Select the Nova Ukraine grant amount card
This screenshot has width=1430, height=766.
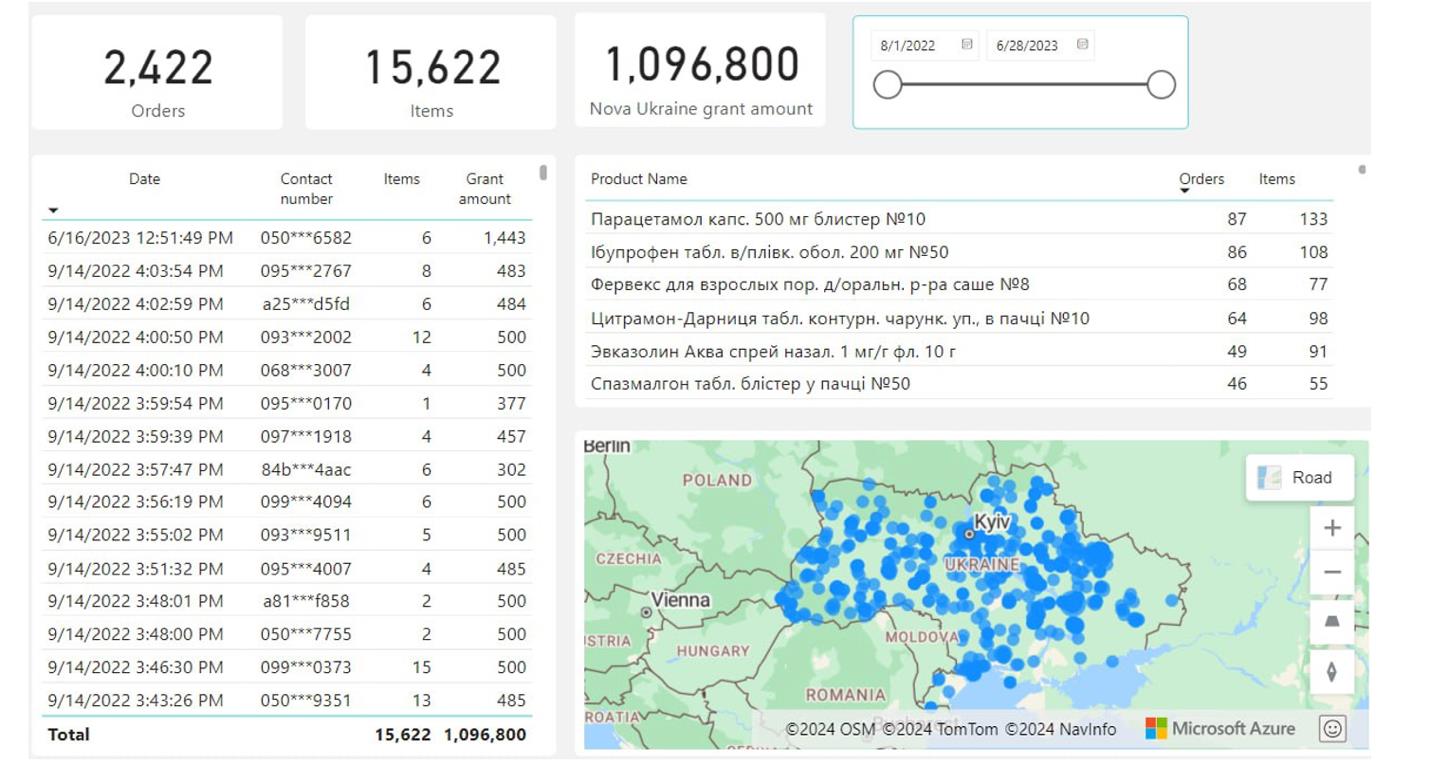[x=700, y=70]
